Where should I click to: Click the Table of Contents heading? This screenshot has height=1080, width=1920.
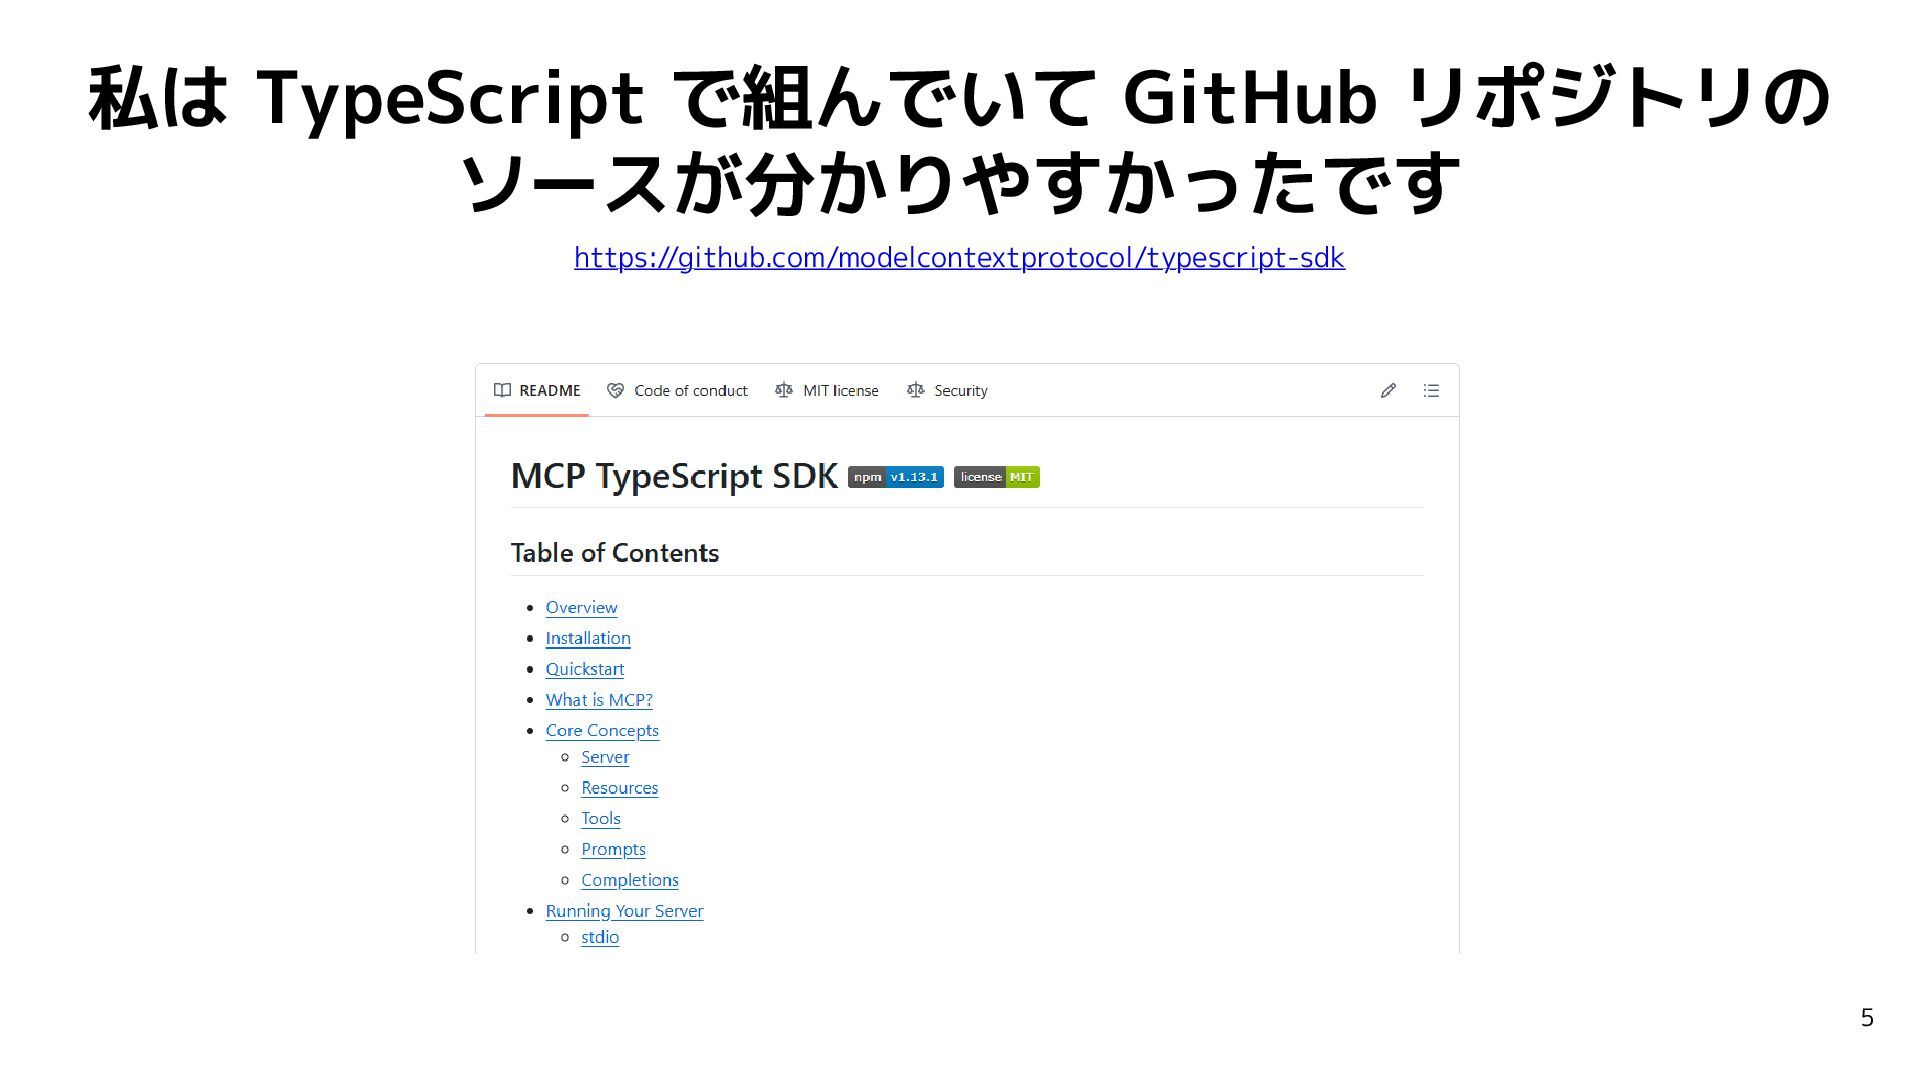615,553
